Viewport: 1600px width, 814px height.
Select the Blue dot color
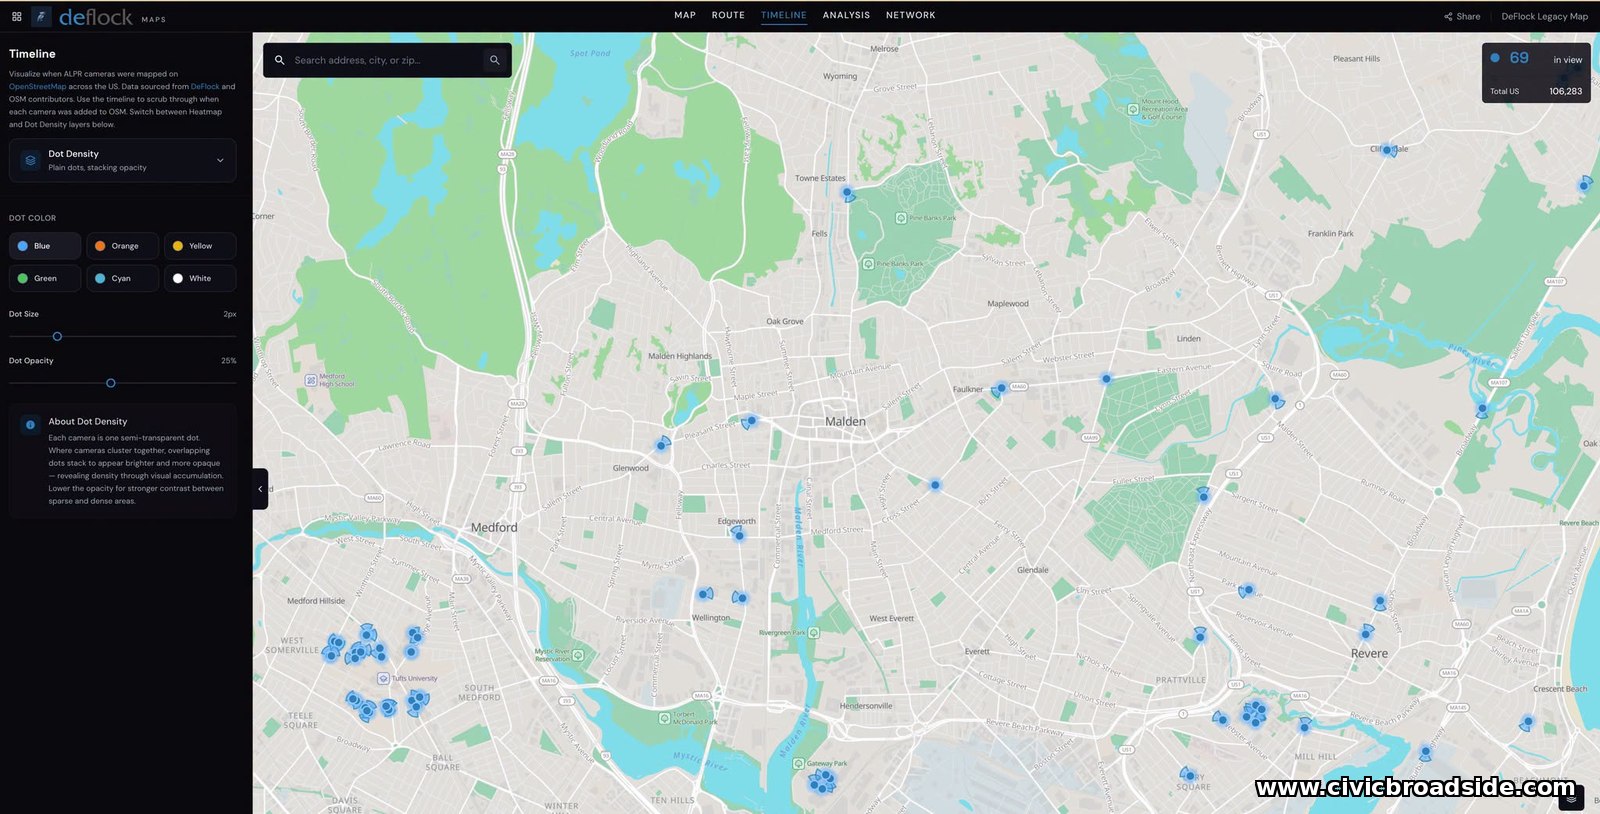[45, 246]
